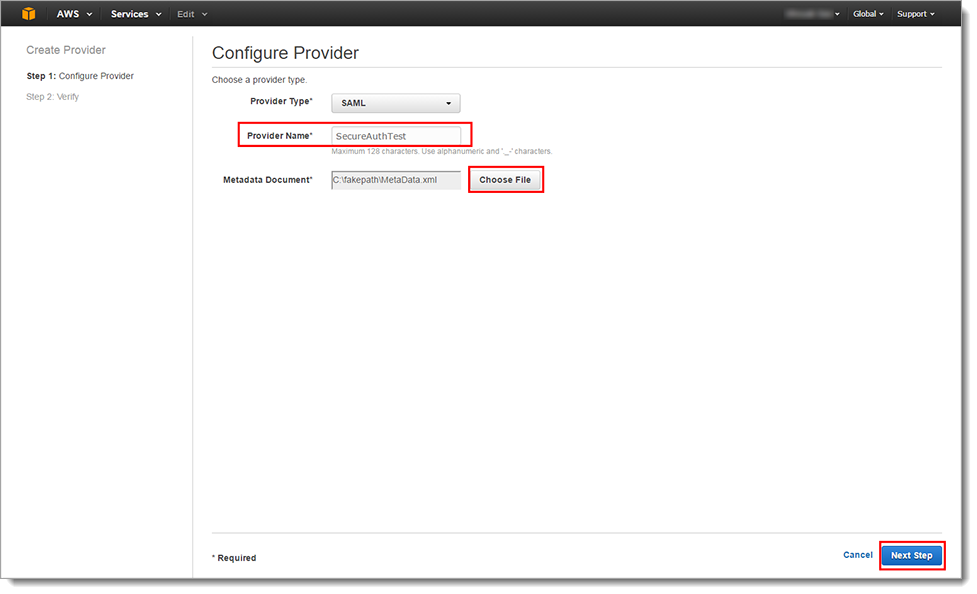The image size is (977, 594).
Task: Select Step 1: Configure Provider in sidebar
Action: tap(80, 76)
